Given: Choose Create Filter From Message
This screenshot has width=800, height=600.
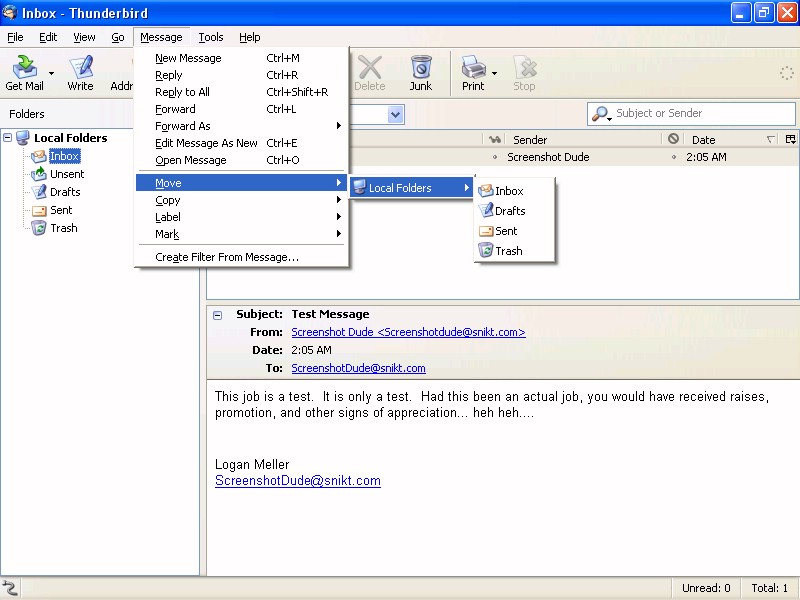Looking at the screenshot, I should 242,257.
